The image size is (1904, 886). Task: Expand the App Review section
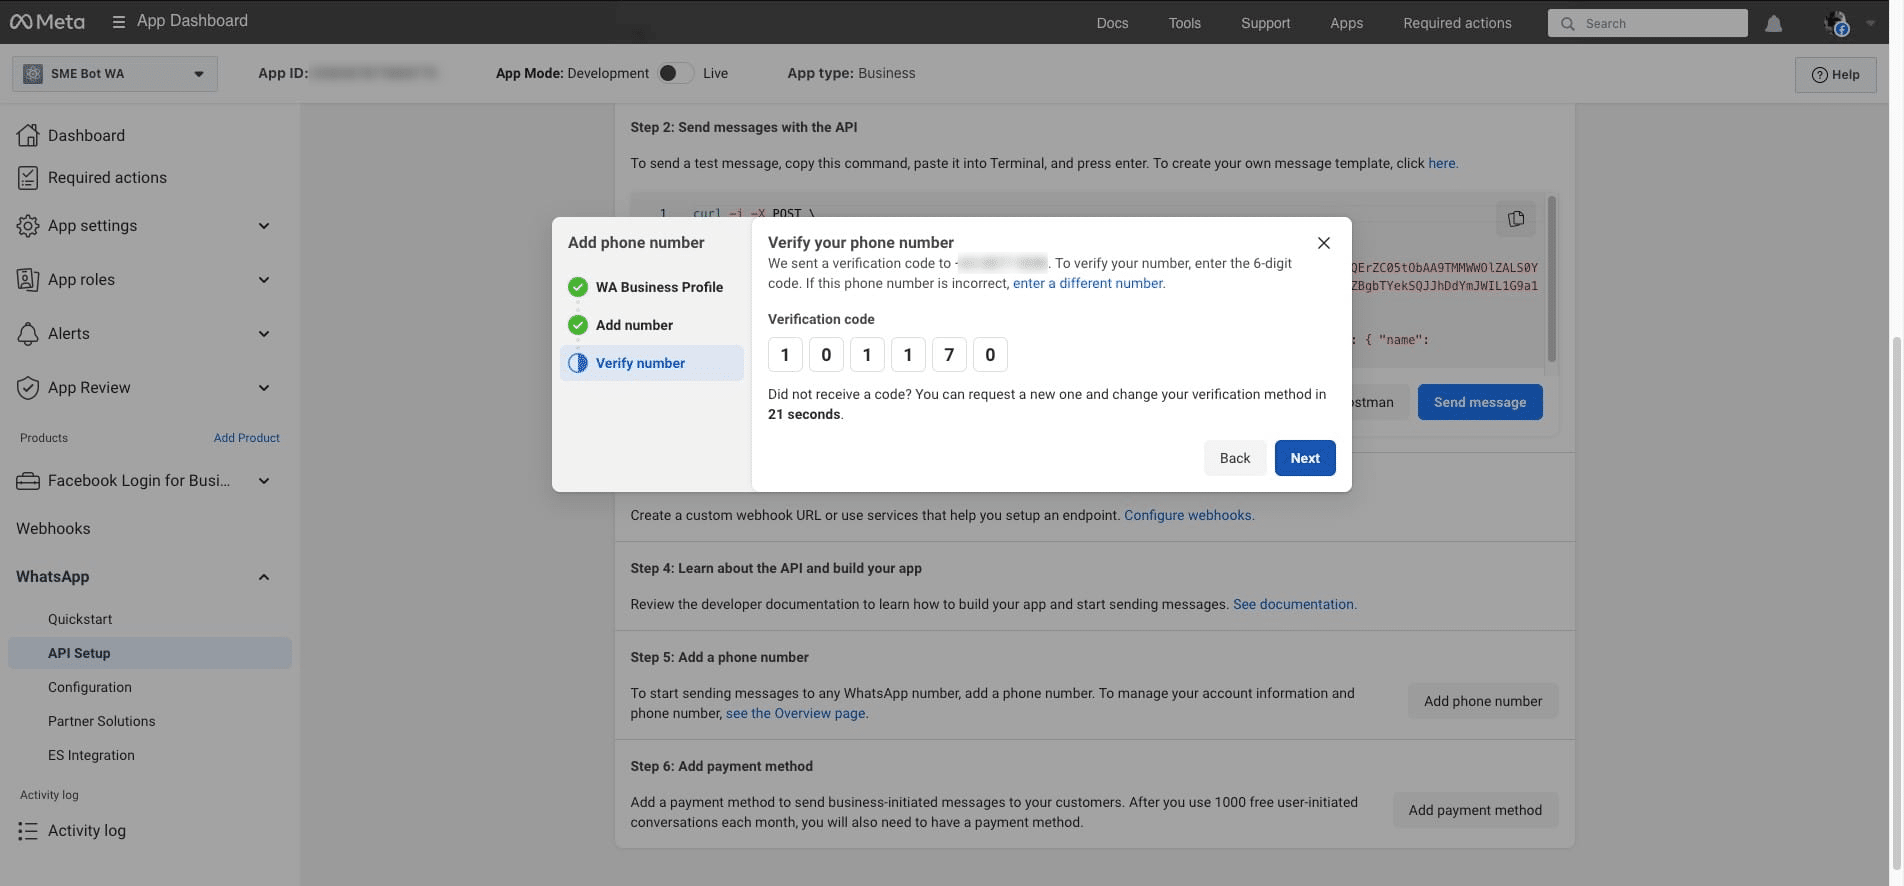264,387
